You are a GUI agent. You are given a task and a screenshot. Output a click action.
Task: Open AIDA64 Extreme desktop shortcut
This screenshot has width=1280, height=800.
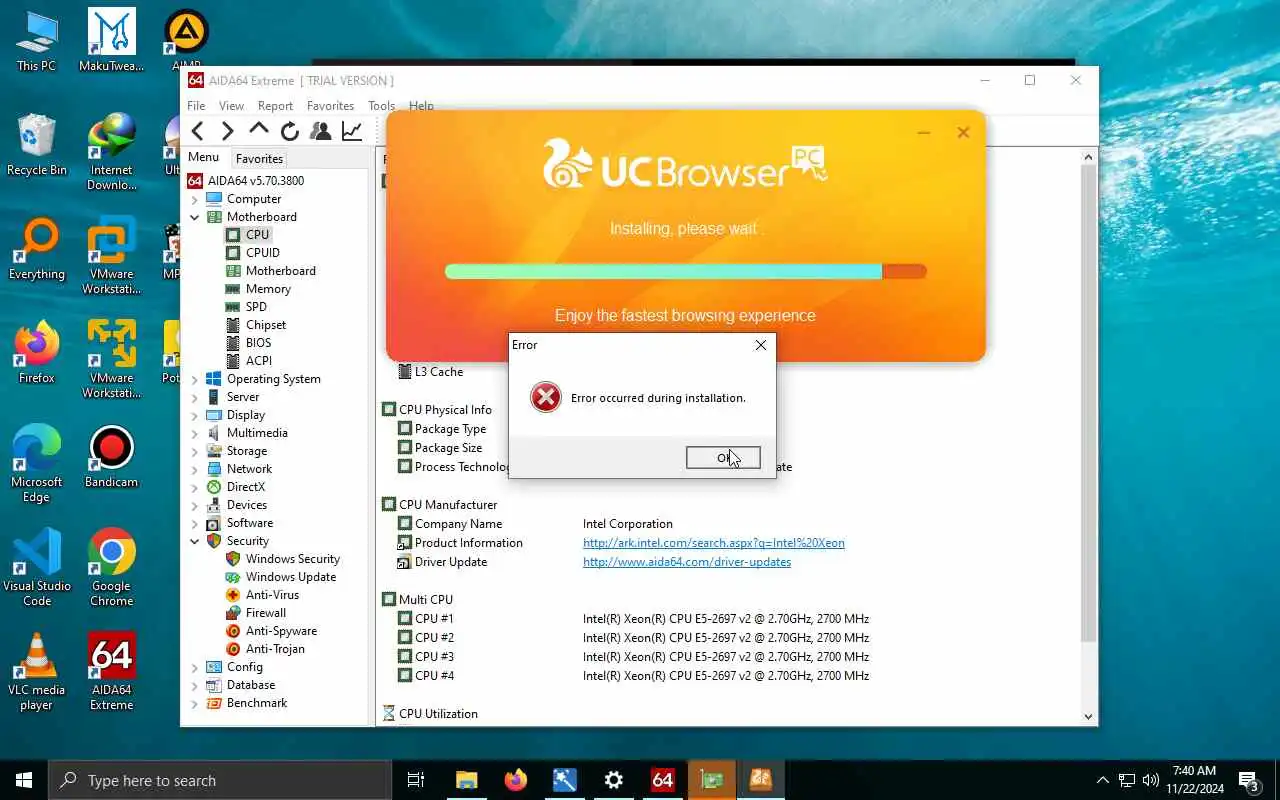tap(111, 672)
